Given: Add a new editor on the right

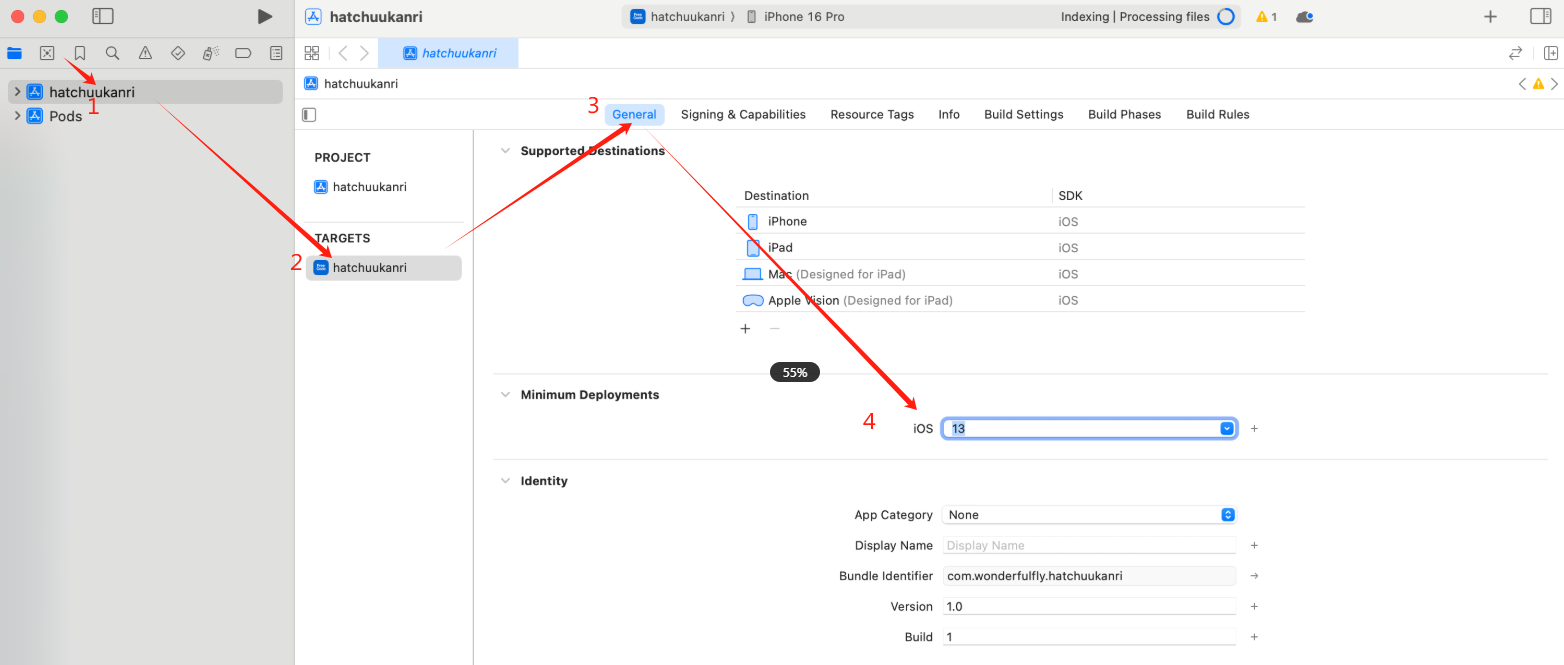Looking at the screenshot, I should coord(1551,53).
